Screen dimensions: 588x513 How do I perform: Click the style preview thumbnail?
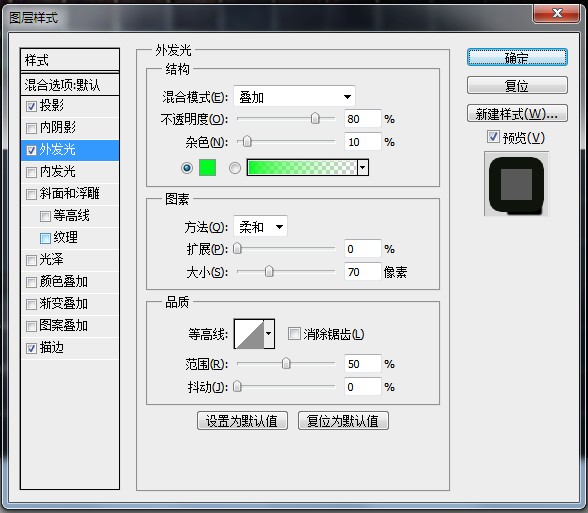516,184
